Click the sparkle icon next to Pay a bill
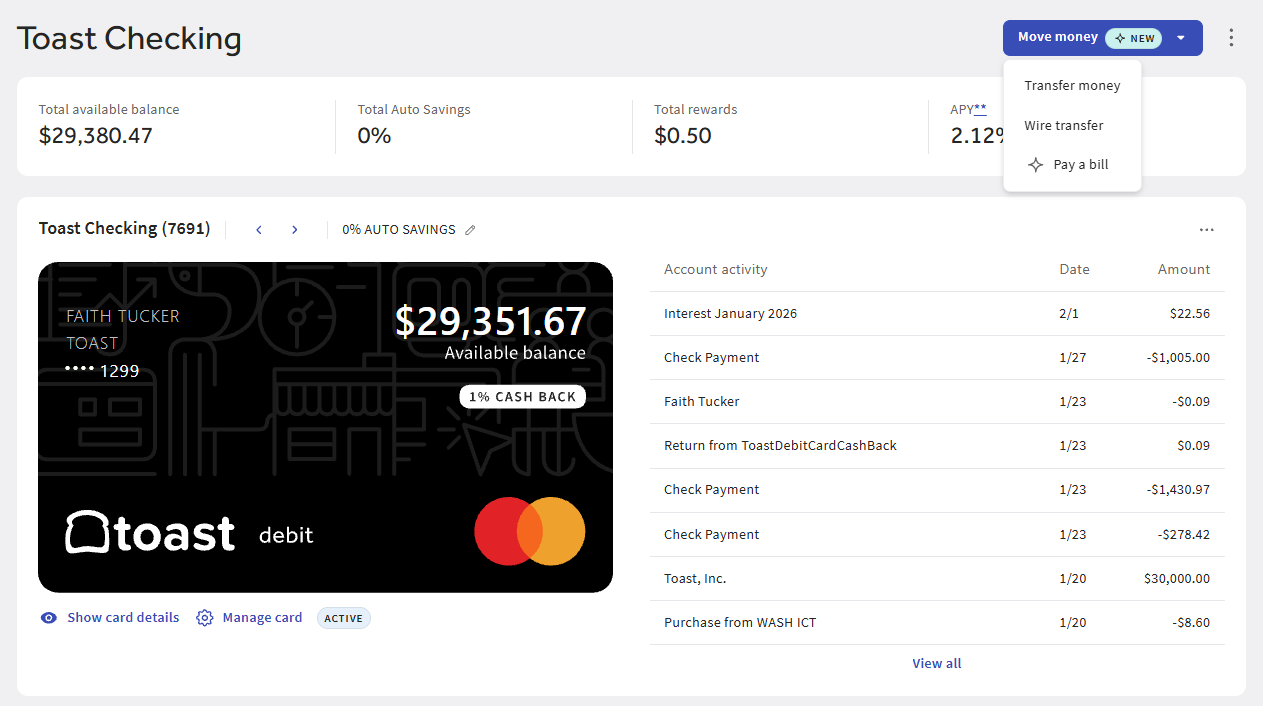This screenshot has height=706, width=1263. pyautogui.click(x=1036, y=165)
